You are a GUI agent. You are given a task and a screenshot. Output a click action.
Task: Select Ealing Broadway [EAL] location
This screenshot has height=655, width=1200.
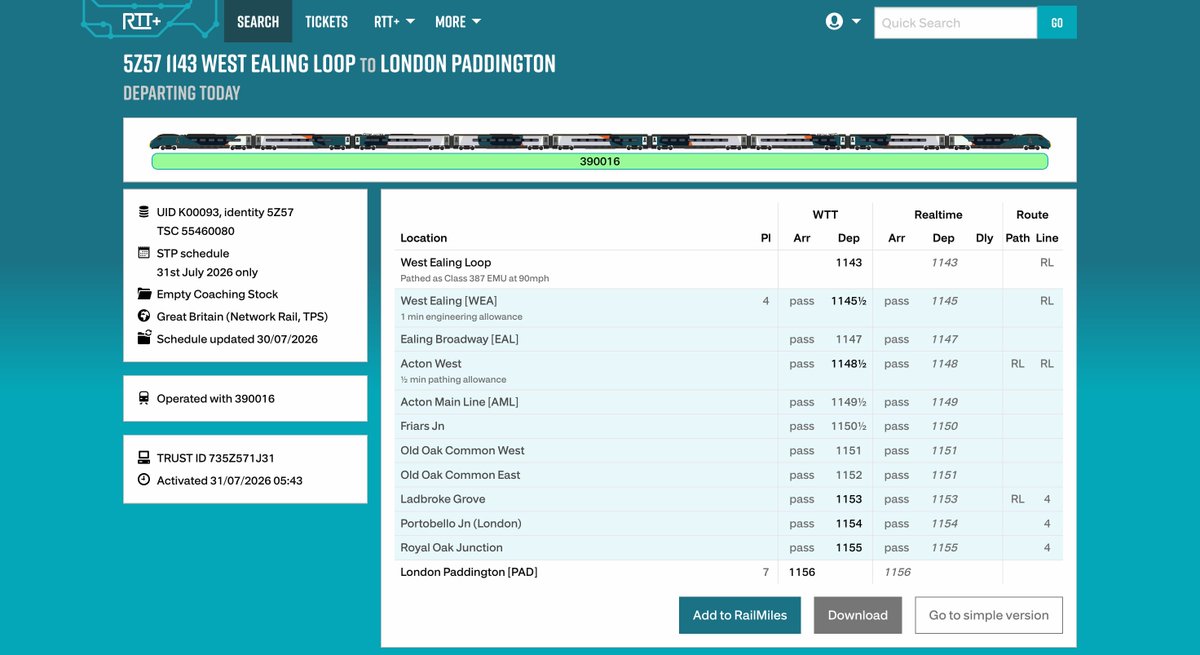[459, 339]
